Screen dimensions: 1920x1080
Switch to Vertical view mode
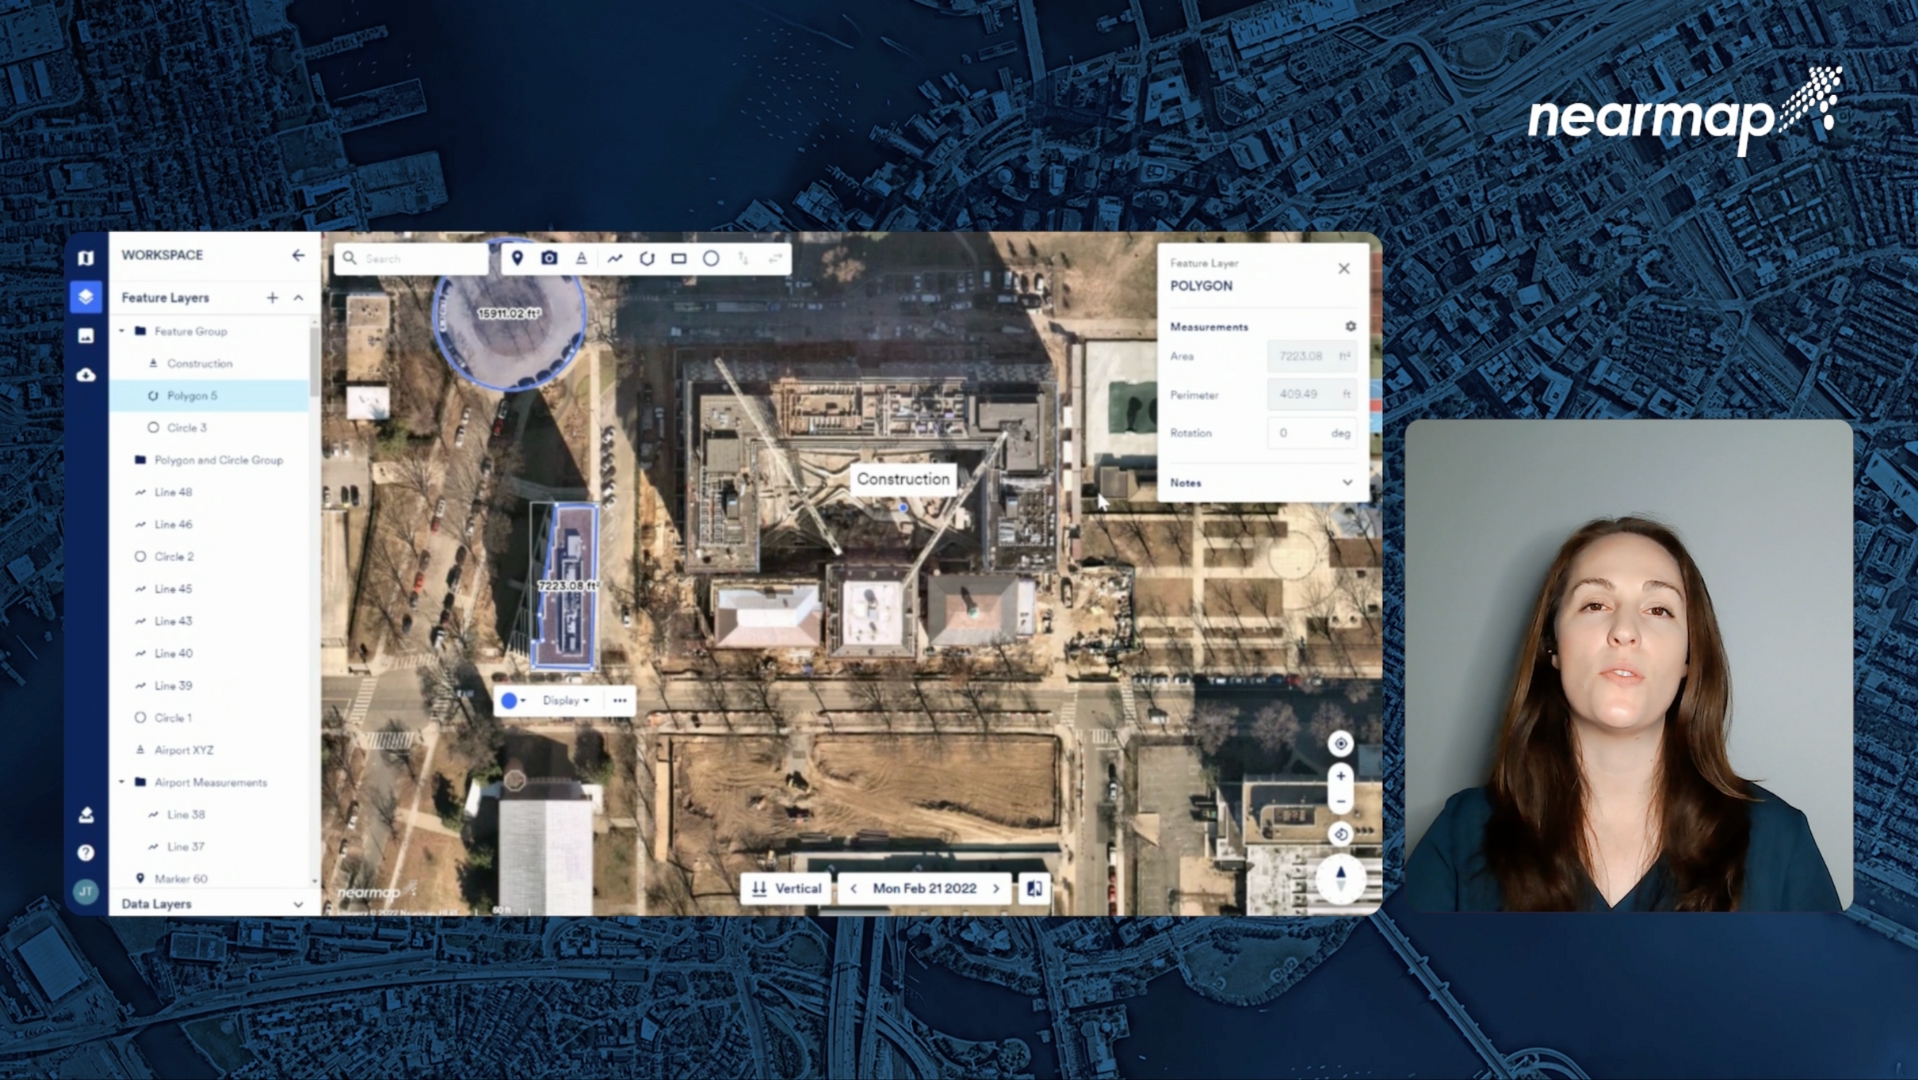point(784,888)
